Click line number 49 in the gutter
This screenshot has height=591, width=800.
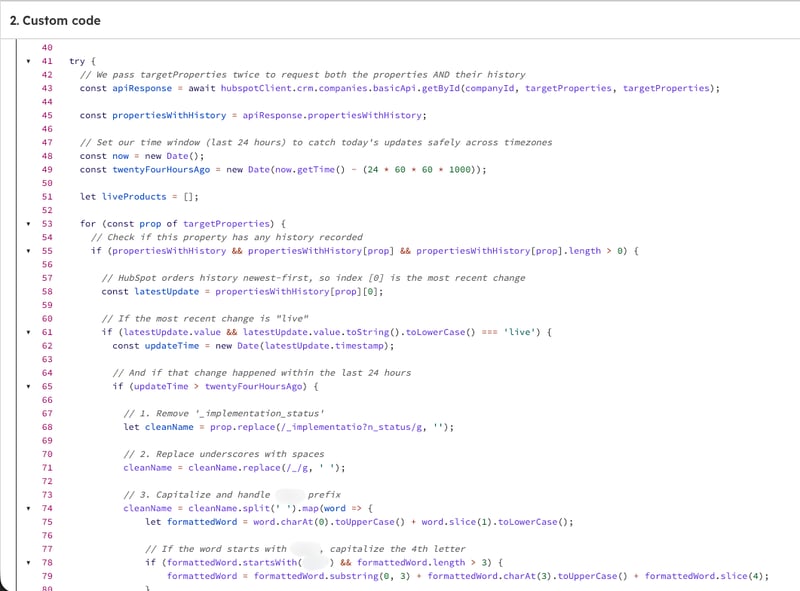[x=47, y=169]
